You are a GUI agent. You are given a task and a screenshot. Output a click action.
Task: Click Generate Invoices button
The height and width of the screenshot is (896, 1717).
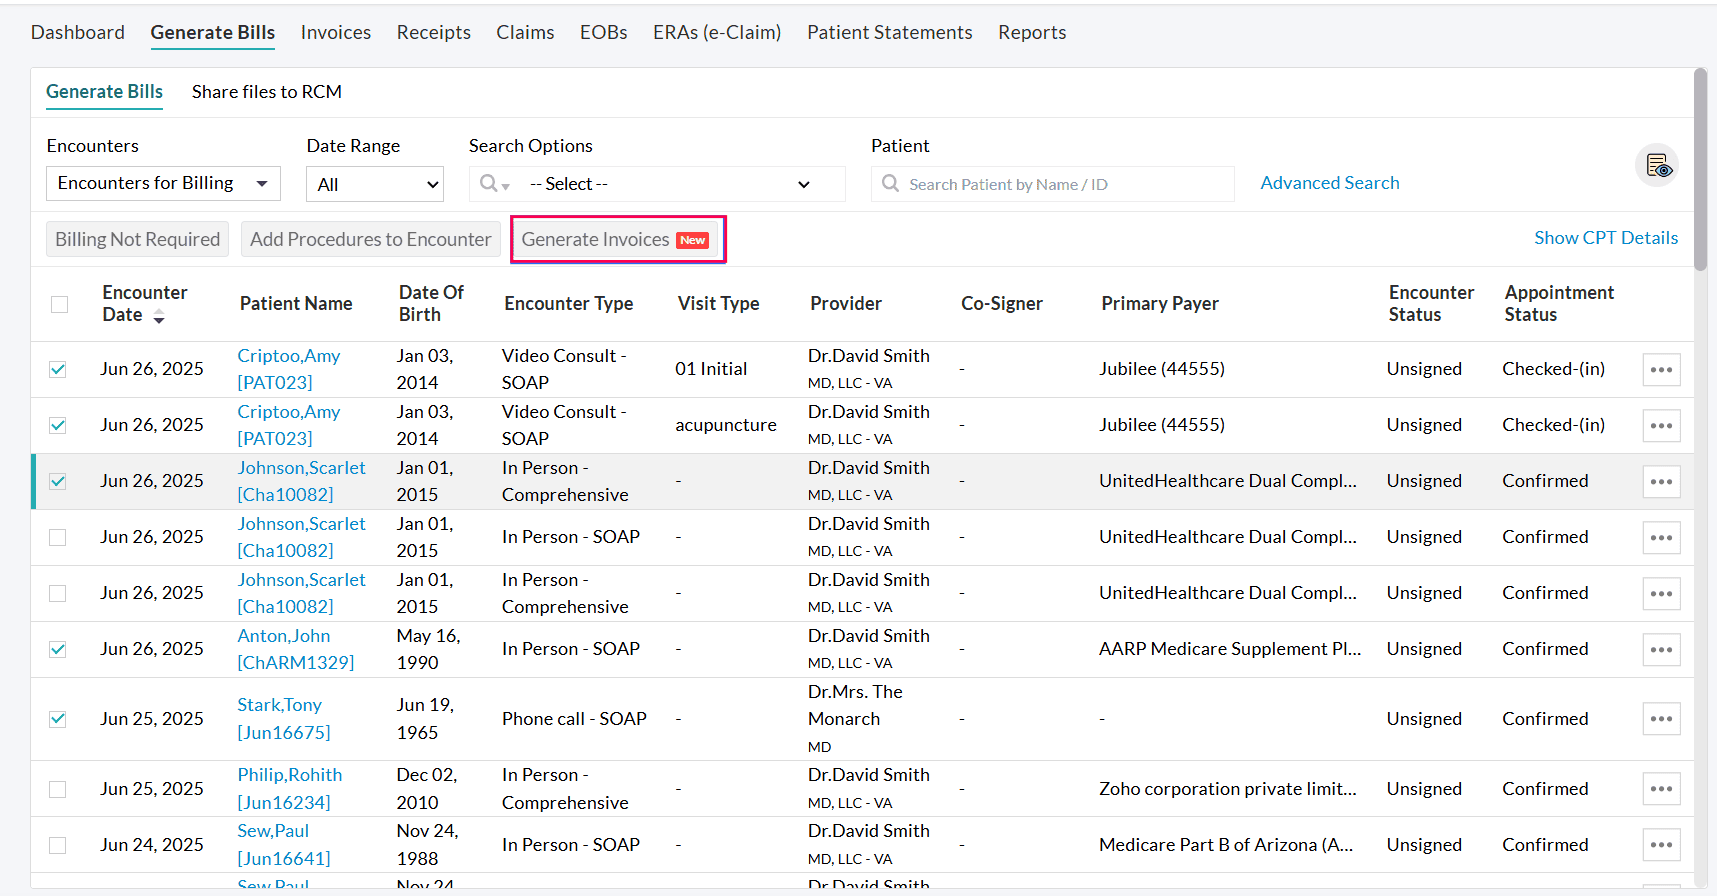click(617, 239)
